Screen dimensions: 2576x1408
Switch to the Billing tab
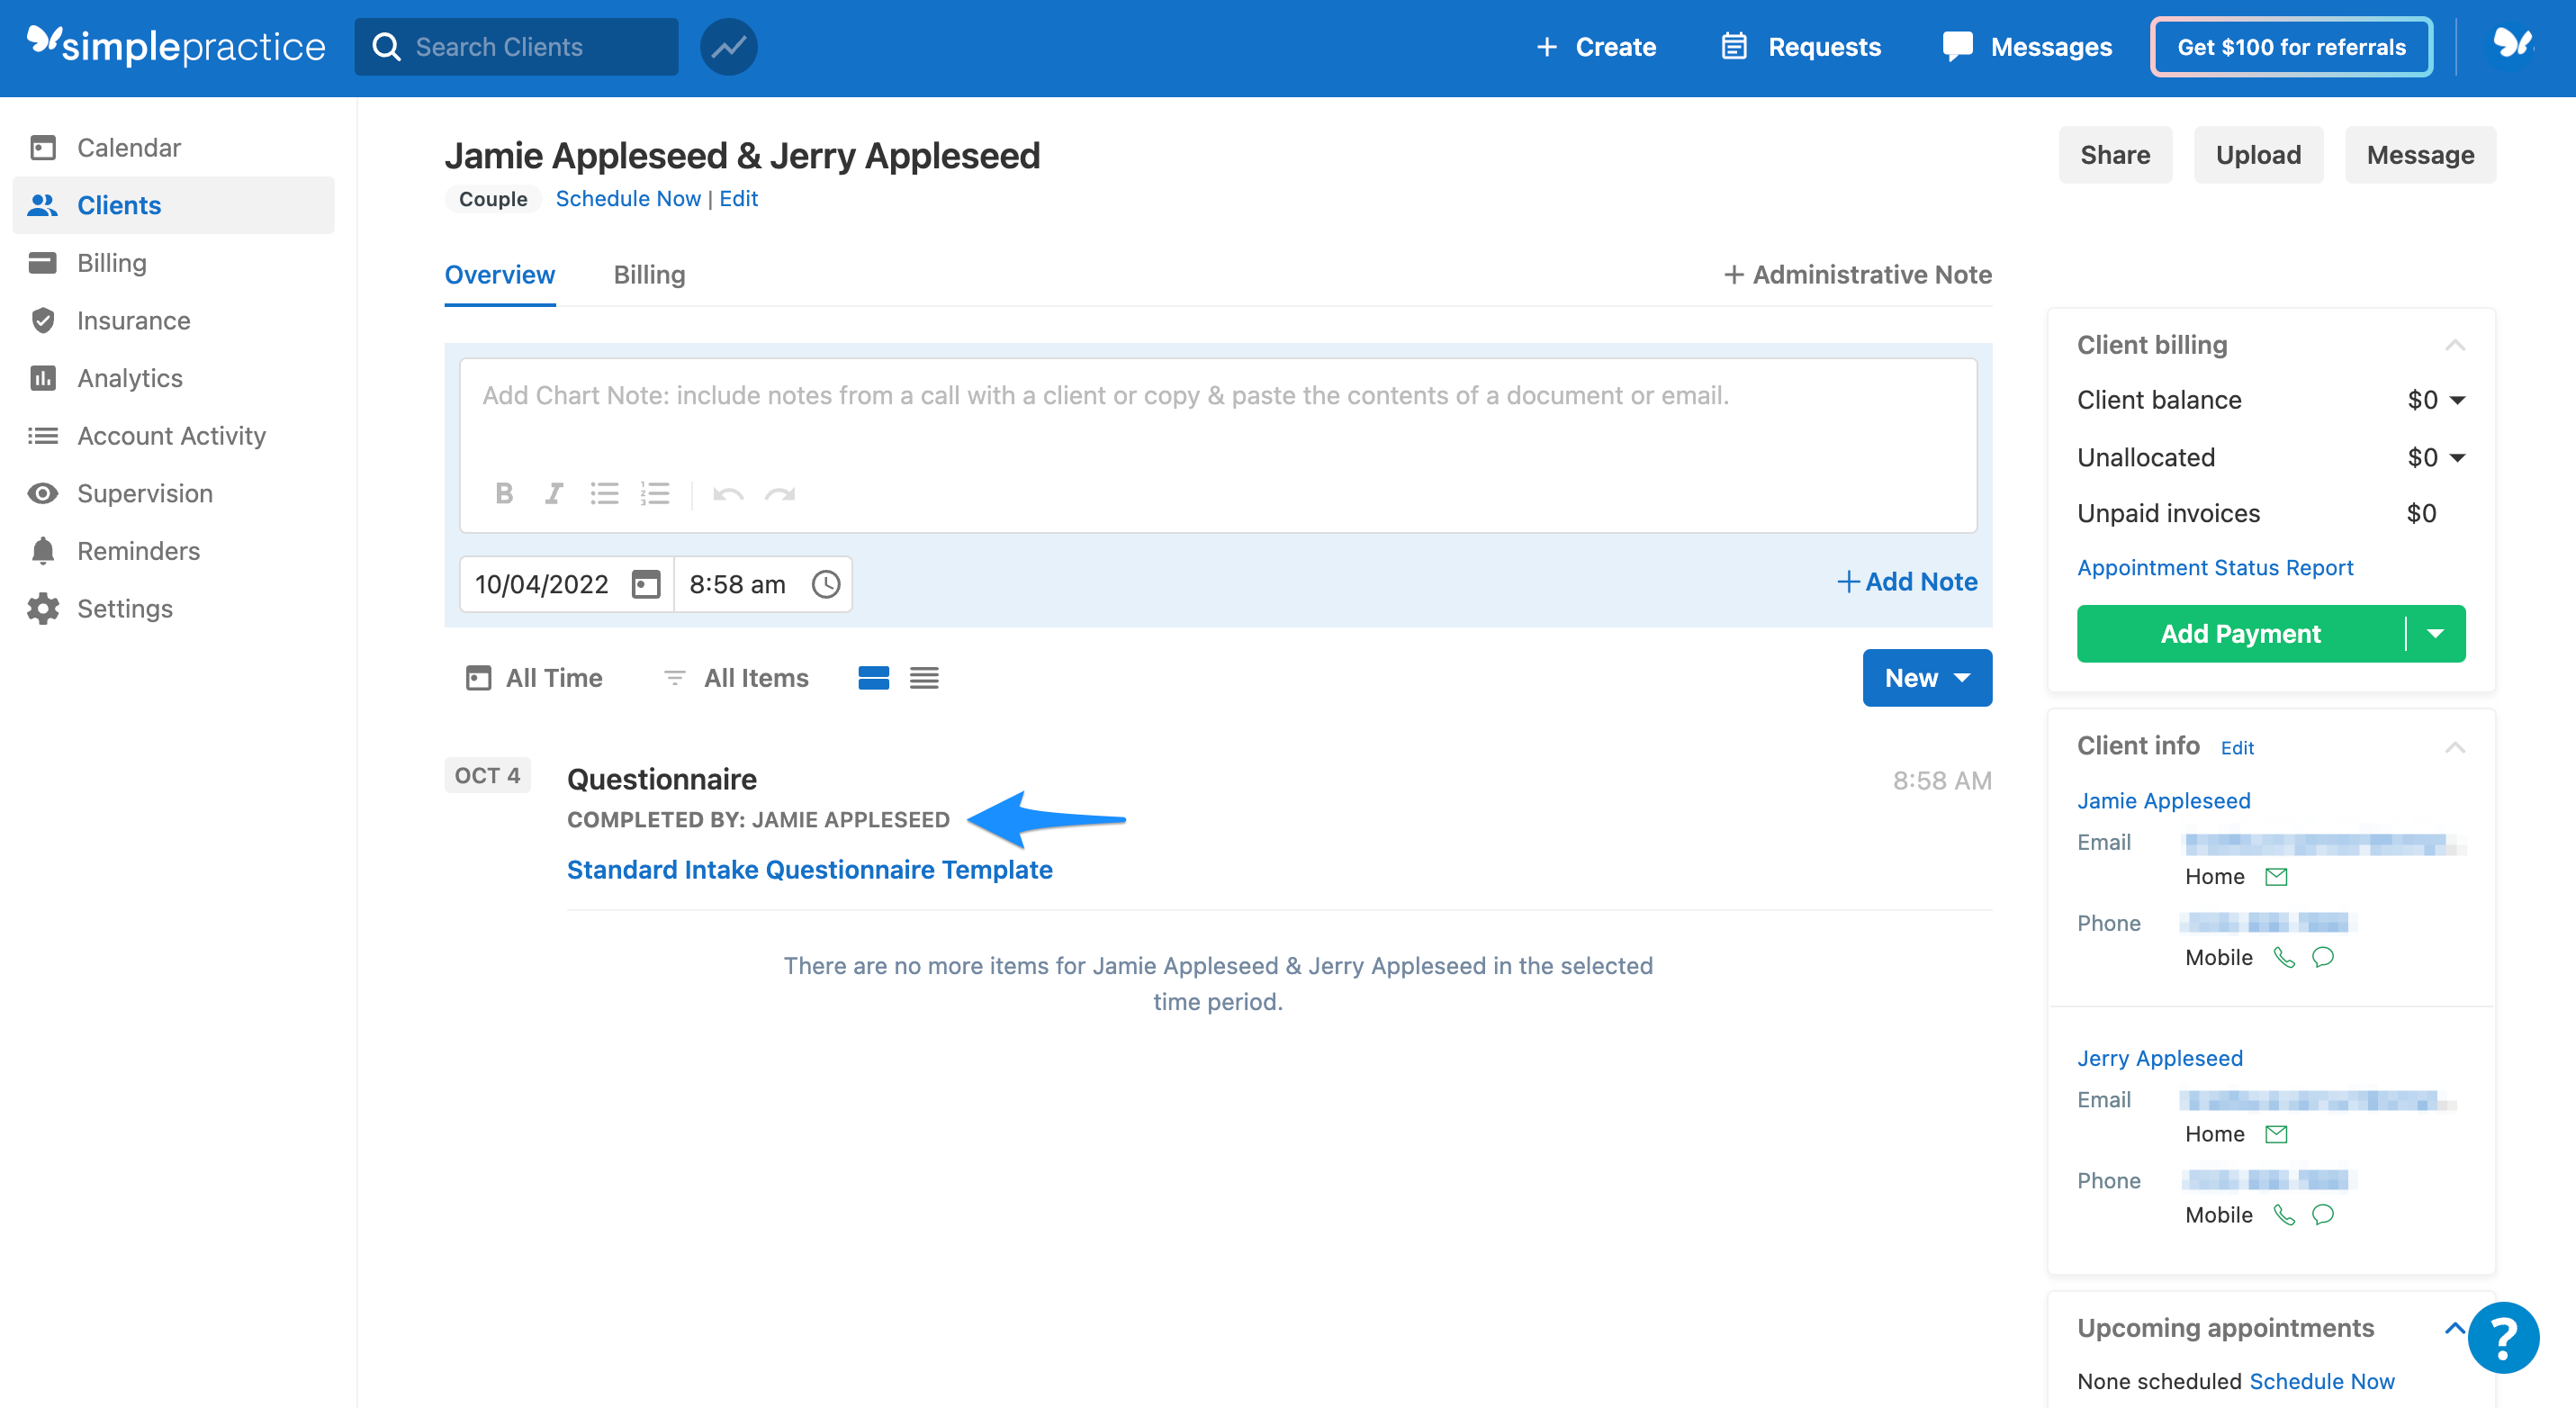pyautogui.click(x=648, y=275)
